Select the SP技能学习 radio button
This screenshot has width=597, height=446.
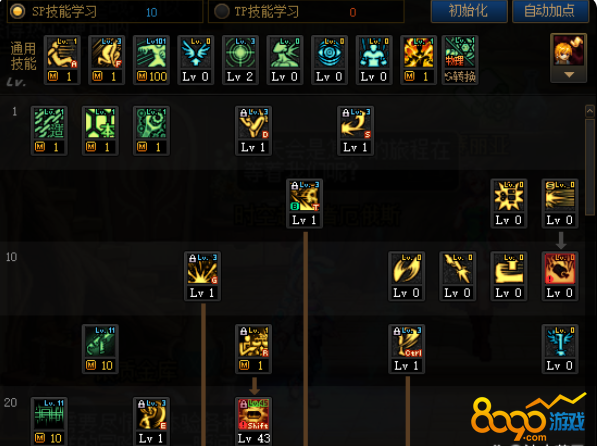(18, 11)
